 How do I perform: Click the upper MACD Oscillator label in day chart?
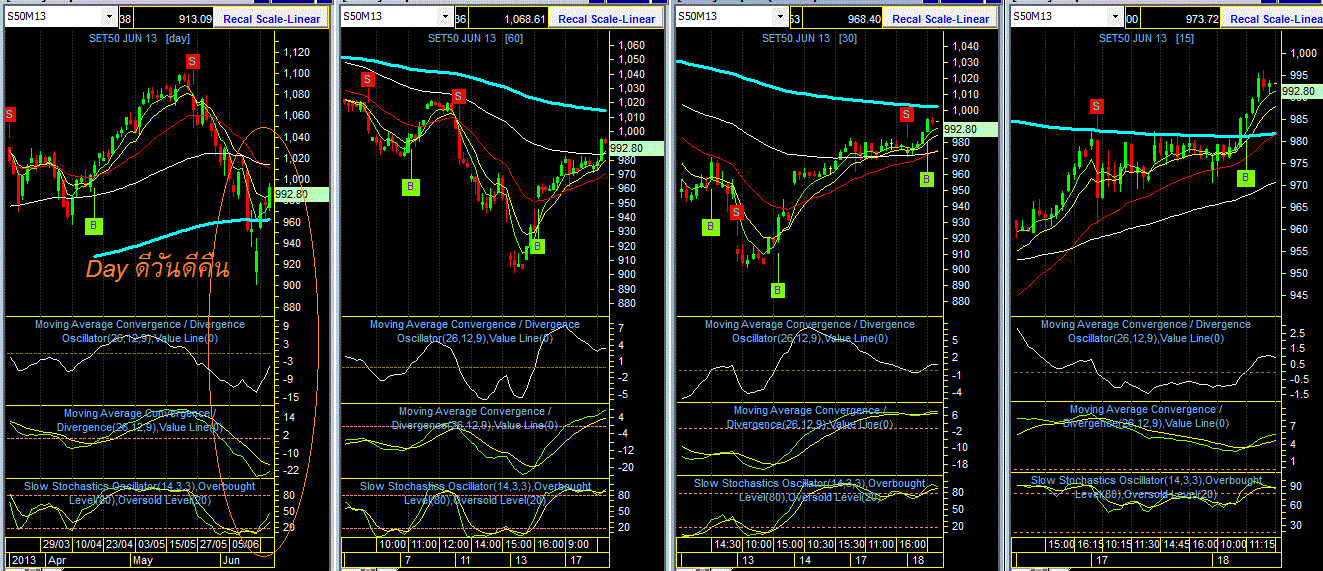(x=139, y=331)
